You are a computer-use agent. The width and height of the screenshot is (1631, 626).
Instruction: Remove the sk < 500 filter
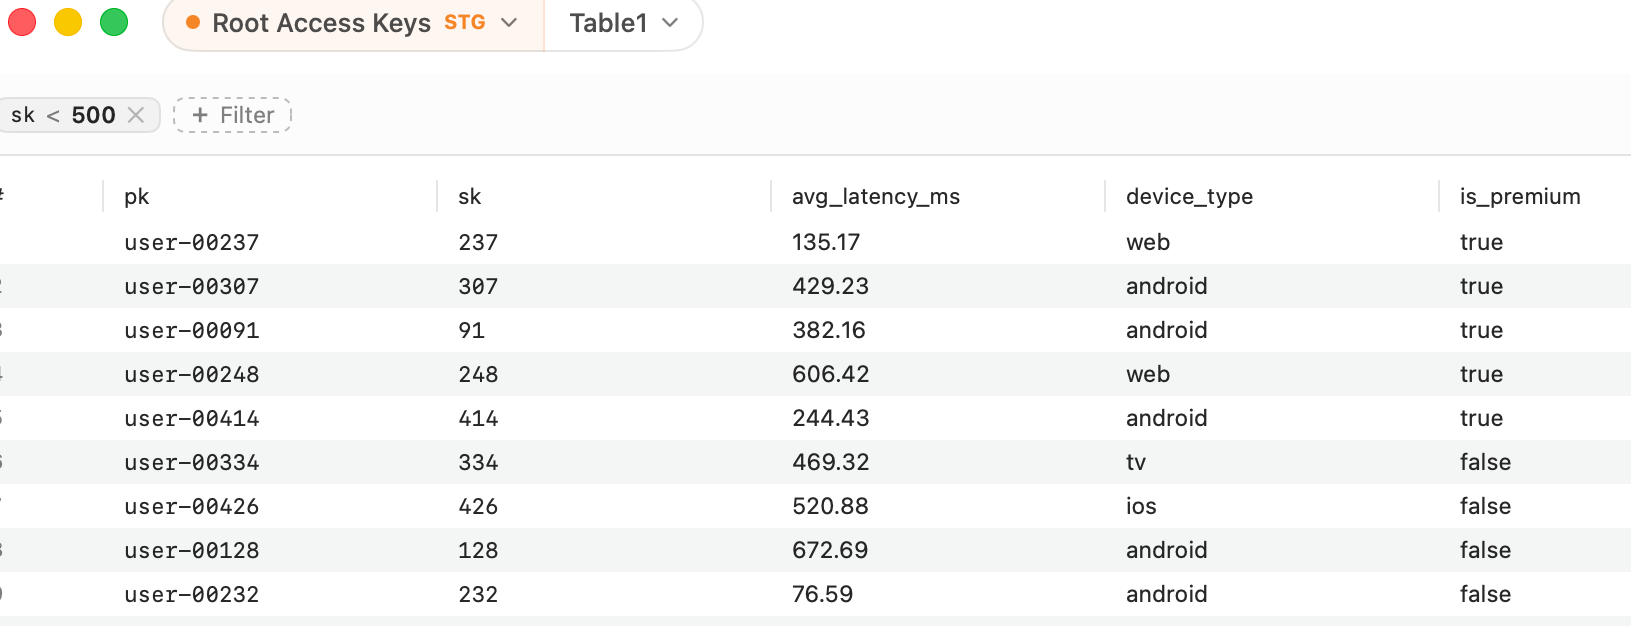click(136, 115)
